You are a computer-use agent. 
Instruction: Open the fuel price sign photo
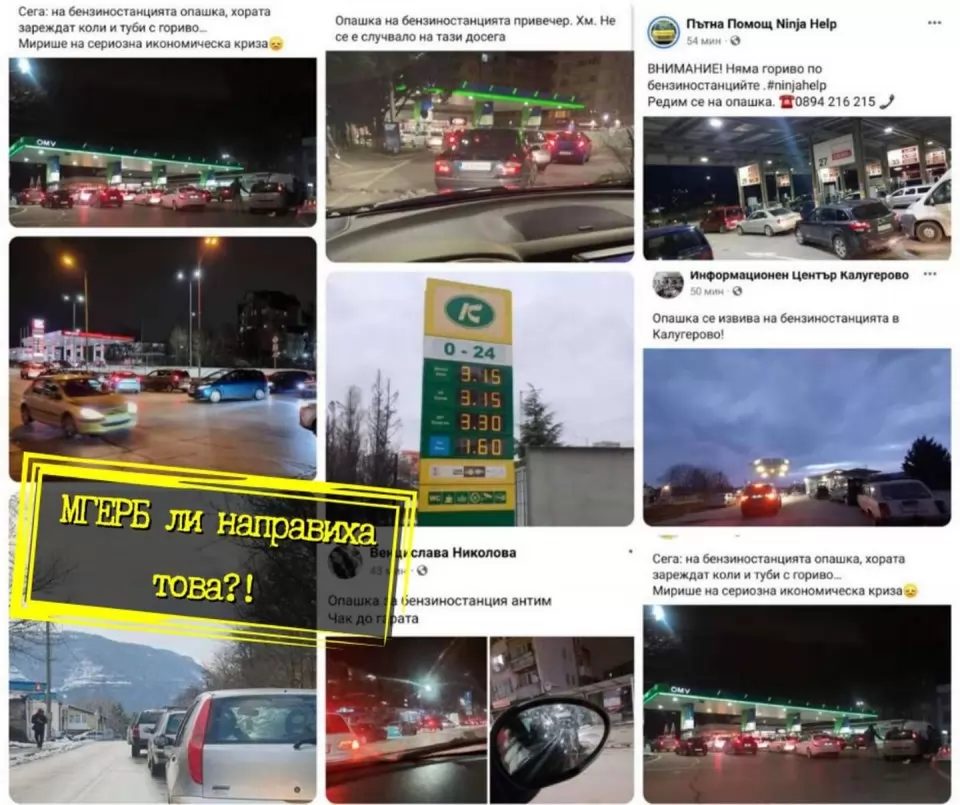click(x=480, y=399)
